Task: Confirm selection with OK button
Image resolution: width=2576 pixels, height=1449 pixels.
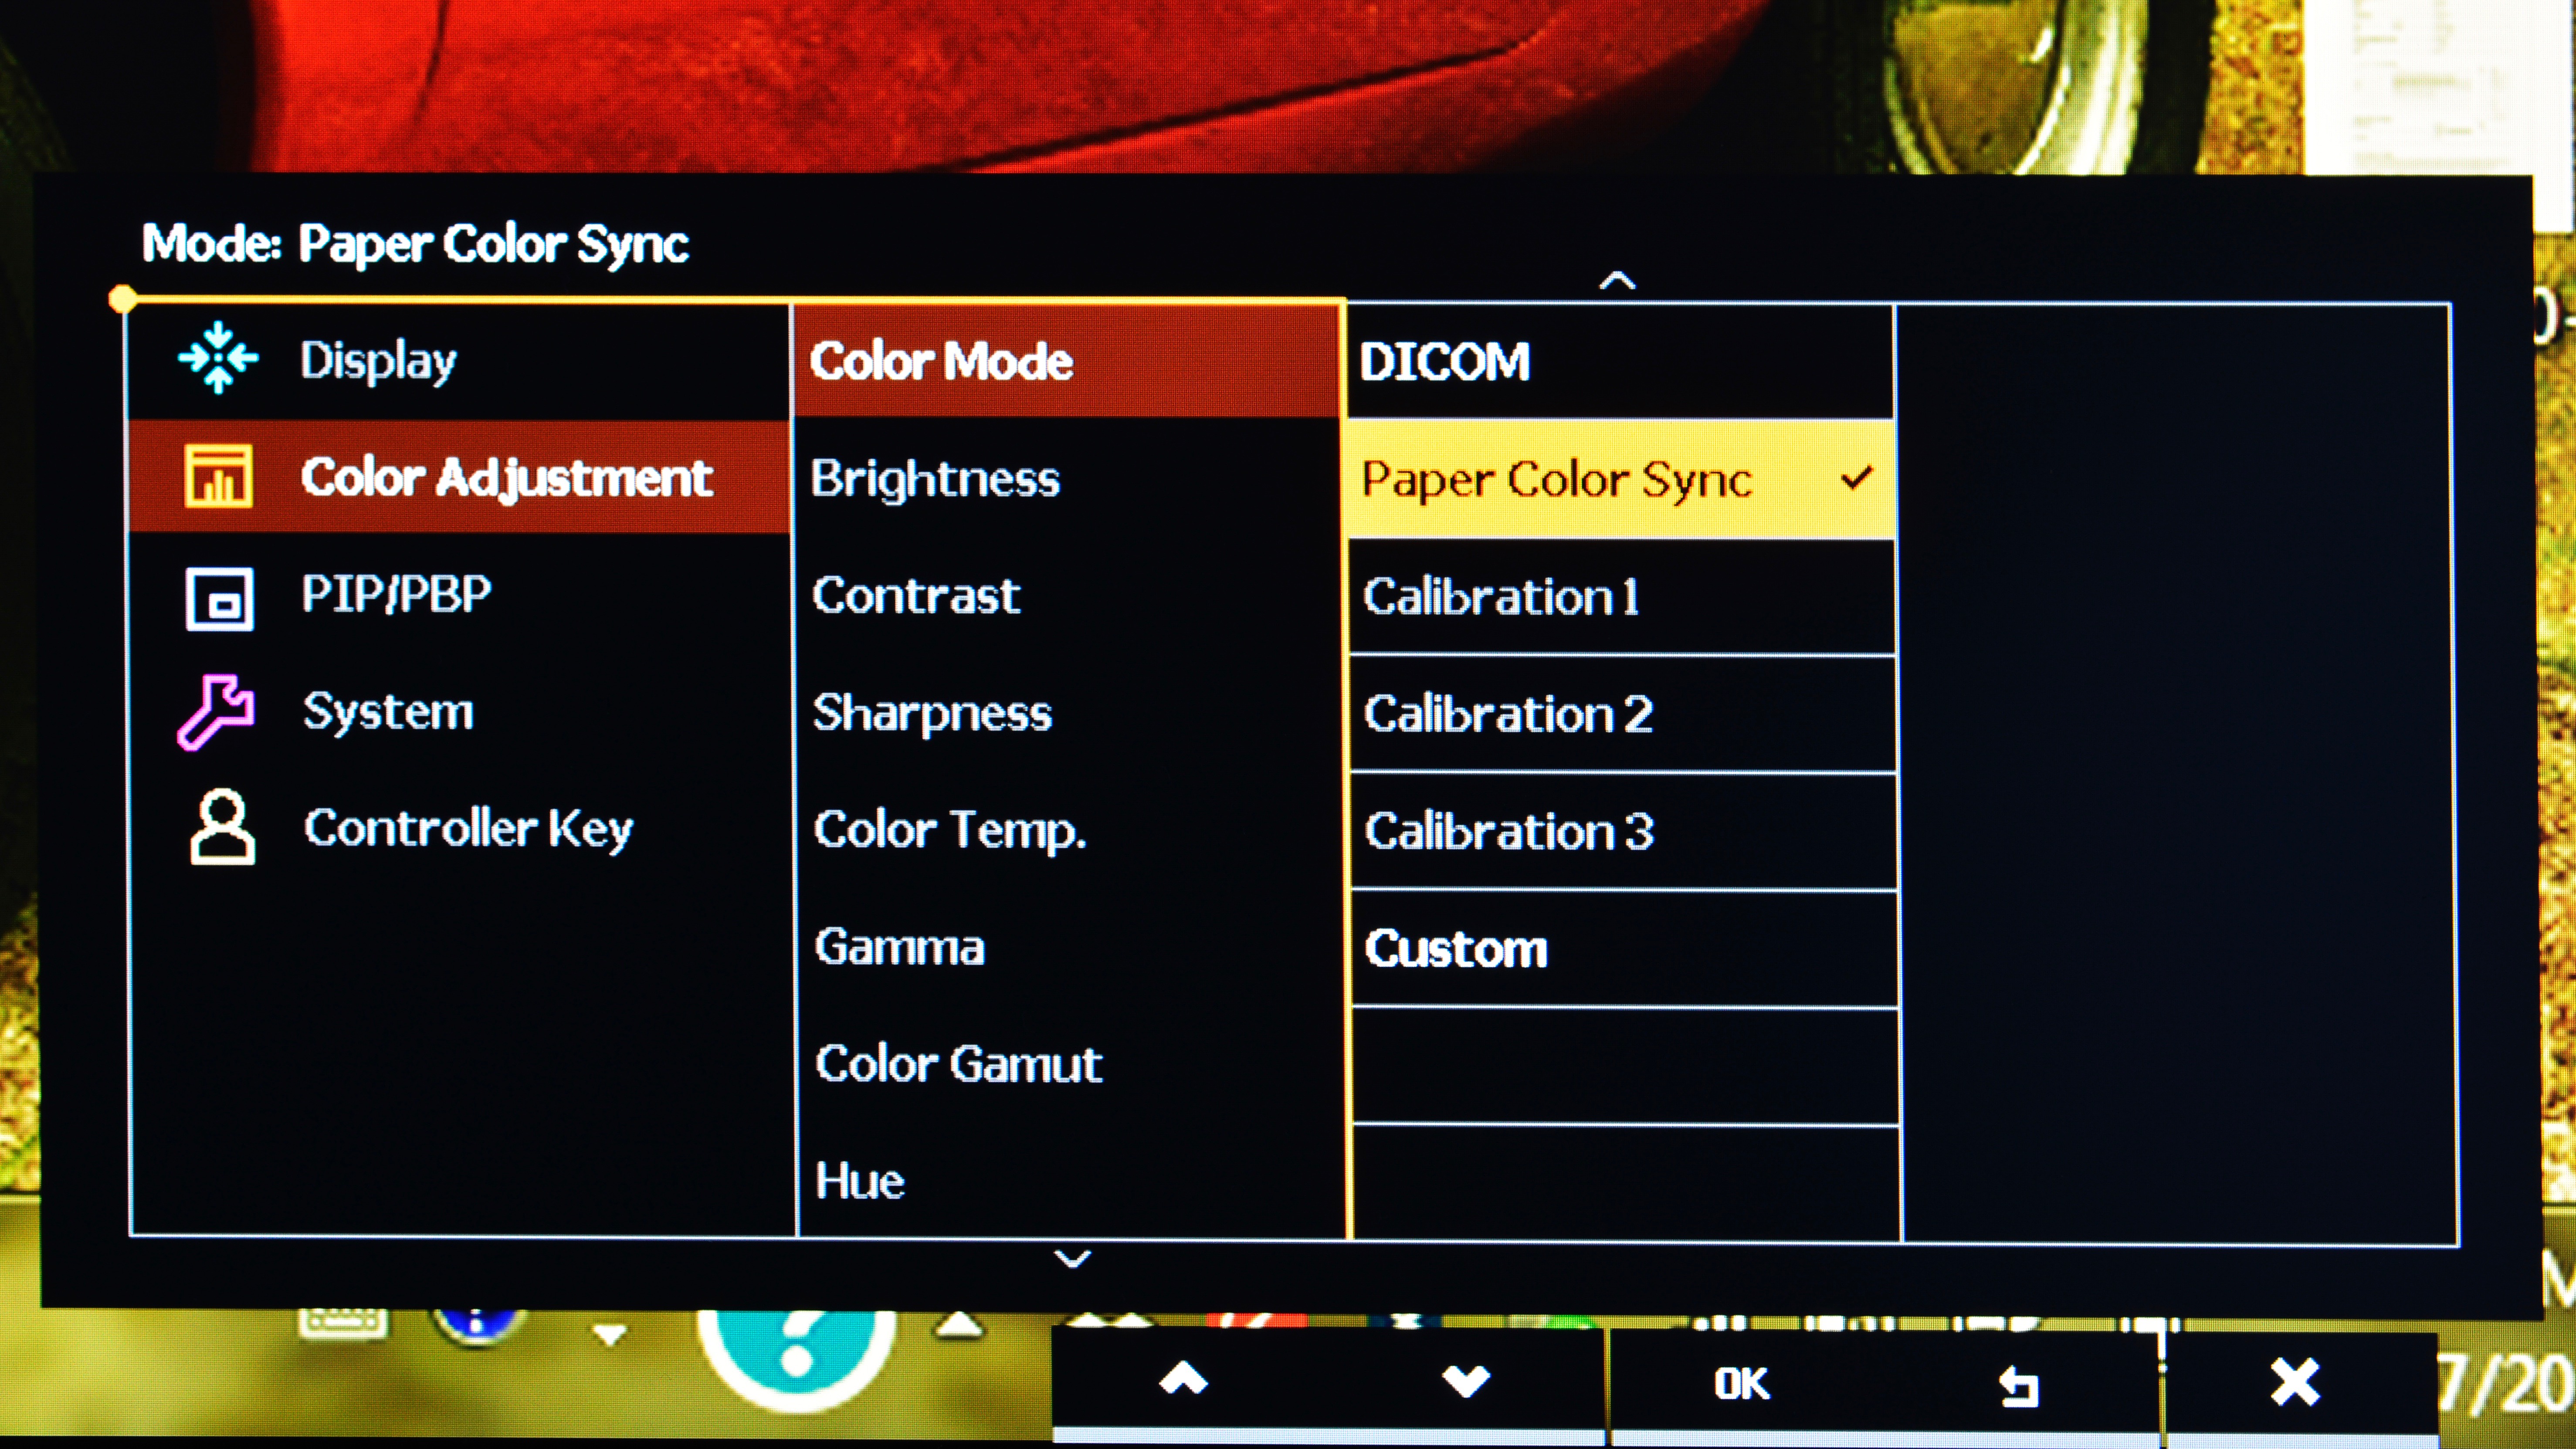Action: pos(1741,1384)
